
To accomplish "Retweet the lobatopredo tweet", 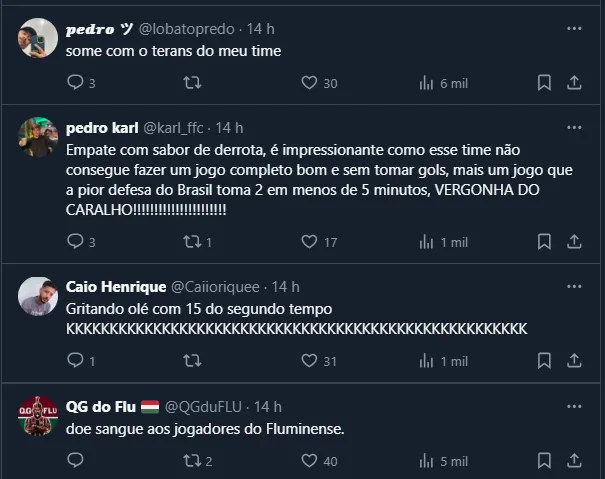I will [x=193, y=83].
